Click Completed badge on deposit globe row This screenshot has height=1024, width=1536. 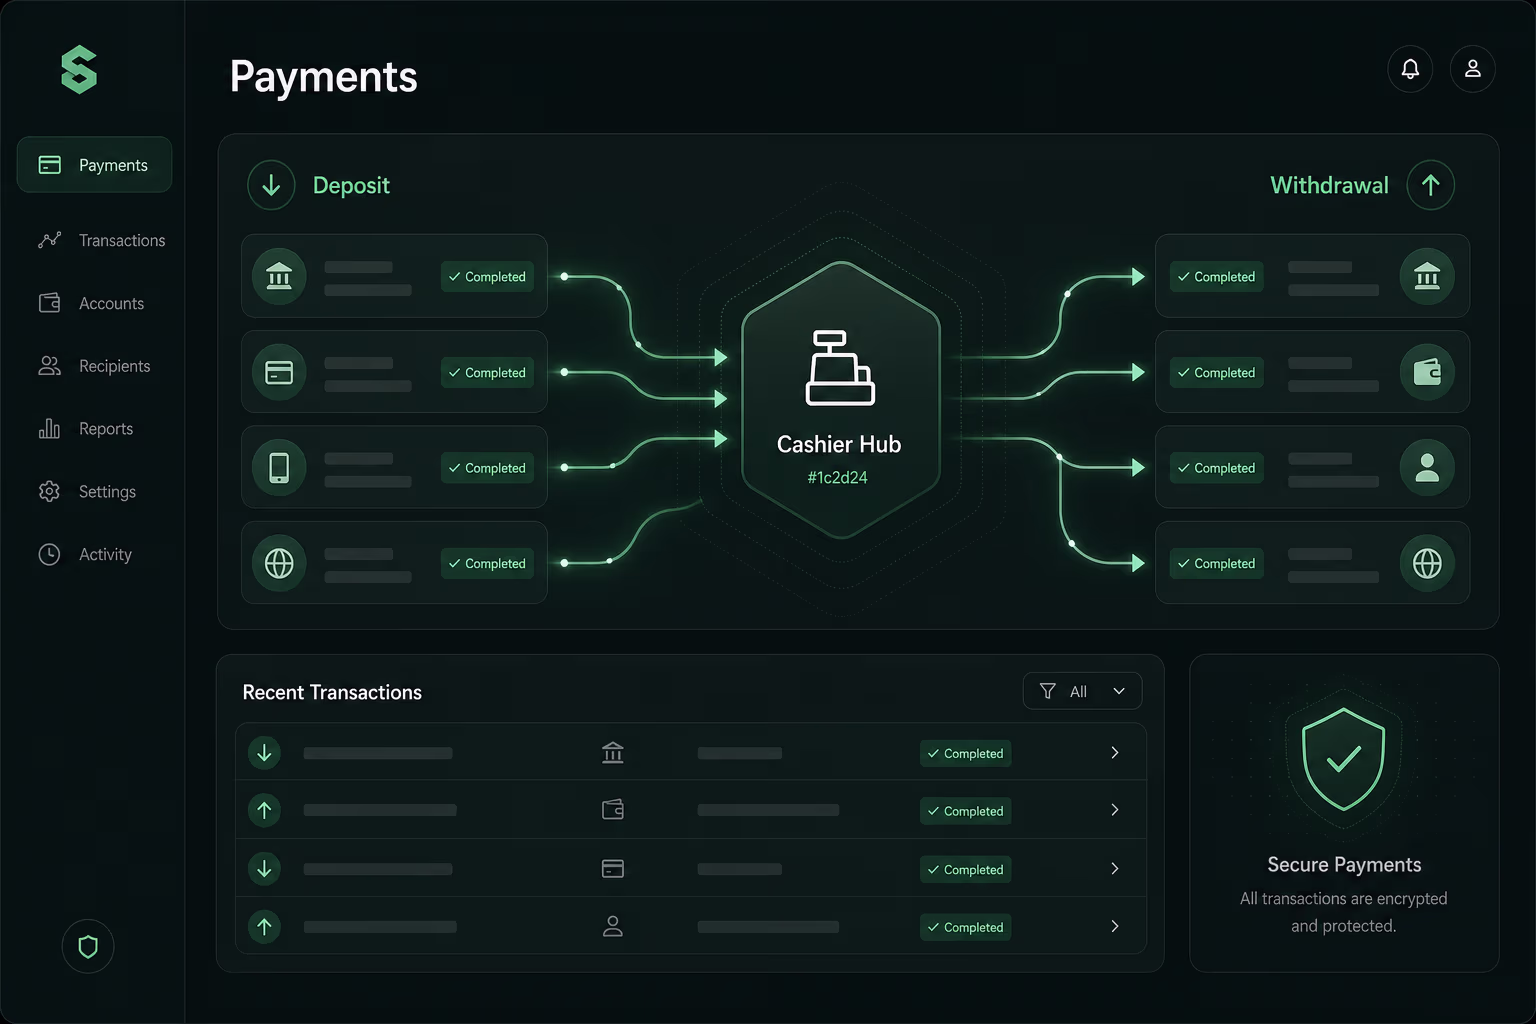coord(487,564)
